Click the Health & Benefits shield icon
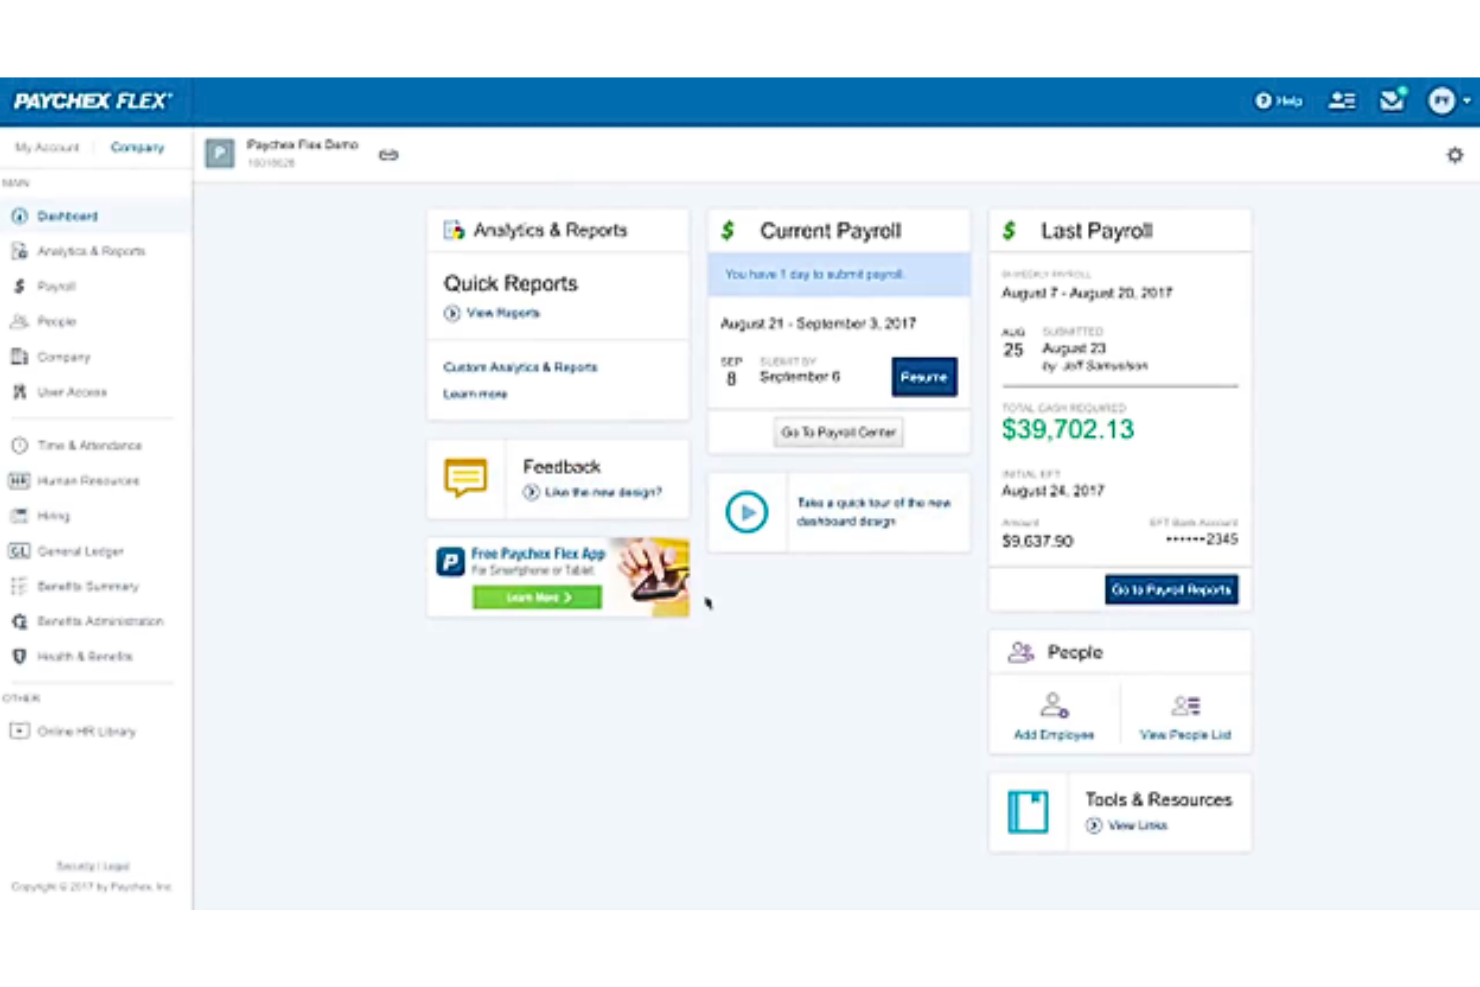The image size is (1480, 987). (x=19, y=656)
